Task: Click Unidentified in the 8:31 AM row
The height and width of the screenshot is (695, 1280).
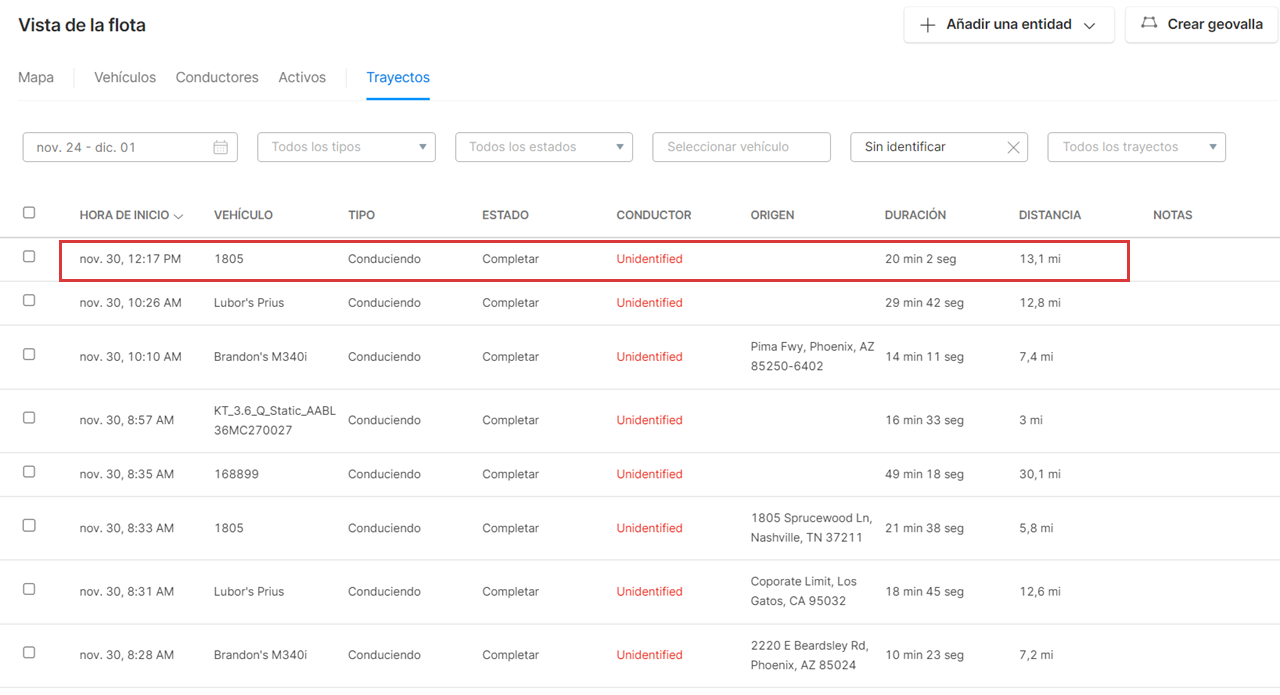Action: pyautogui.click(x=649, y=592)
